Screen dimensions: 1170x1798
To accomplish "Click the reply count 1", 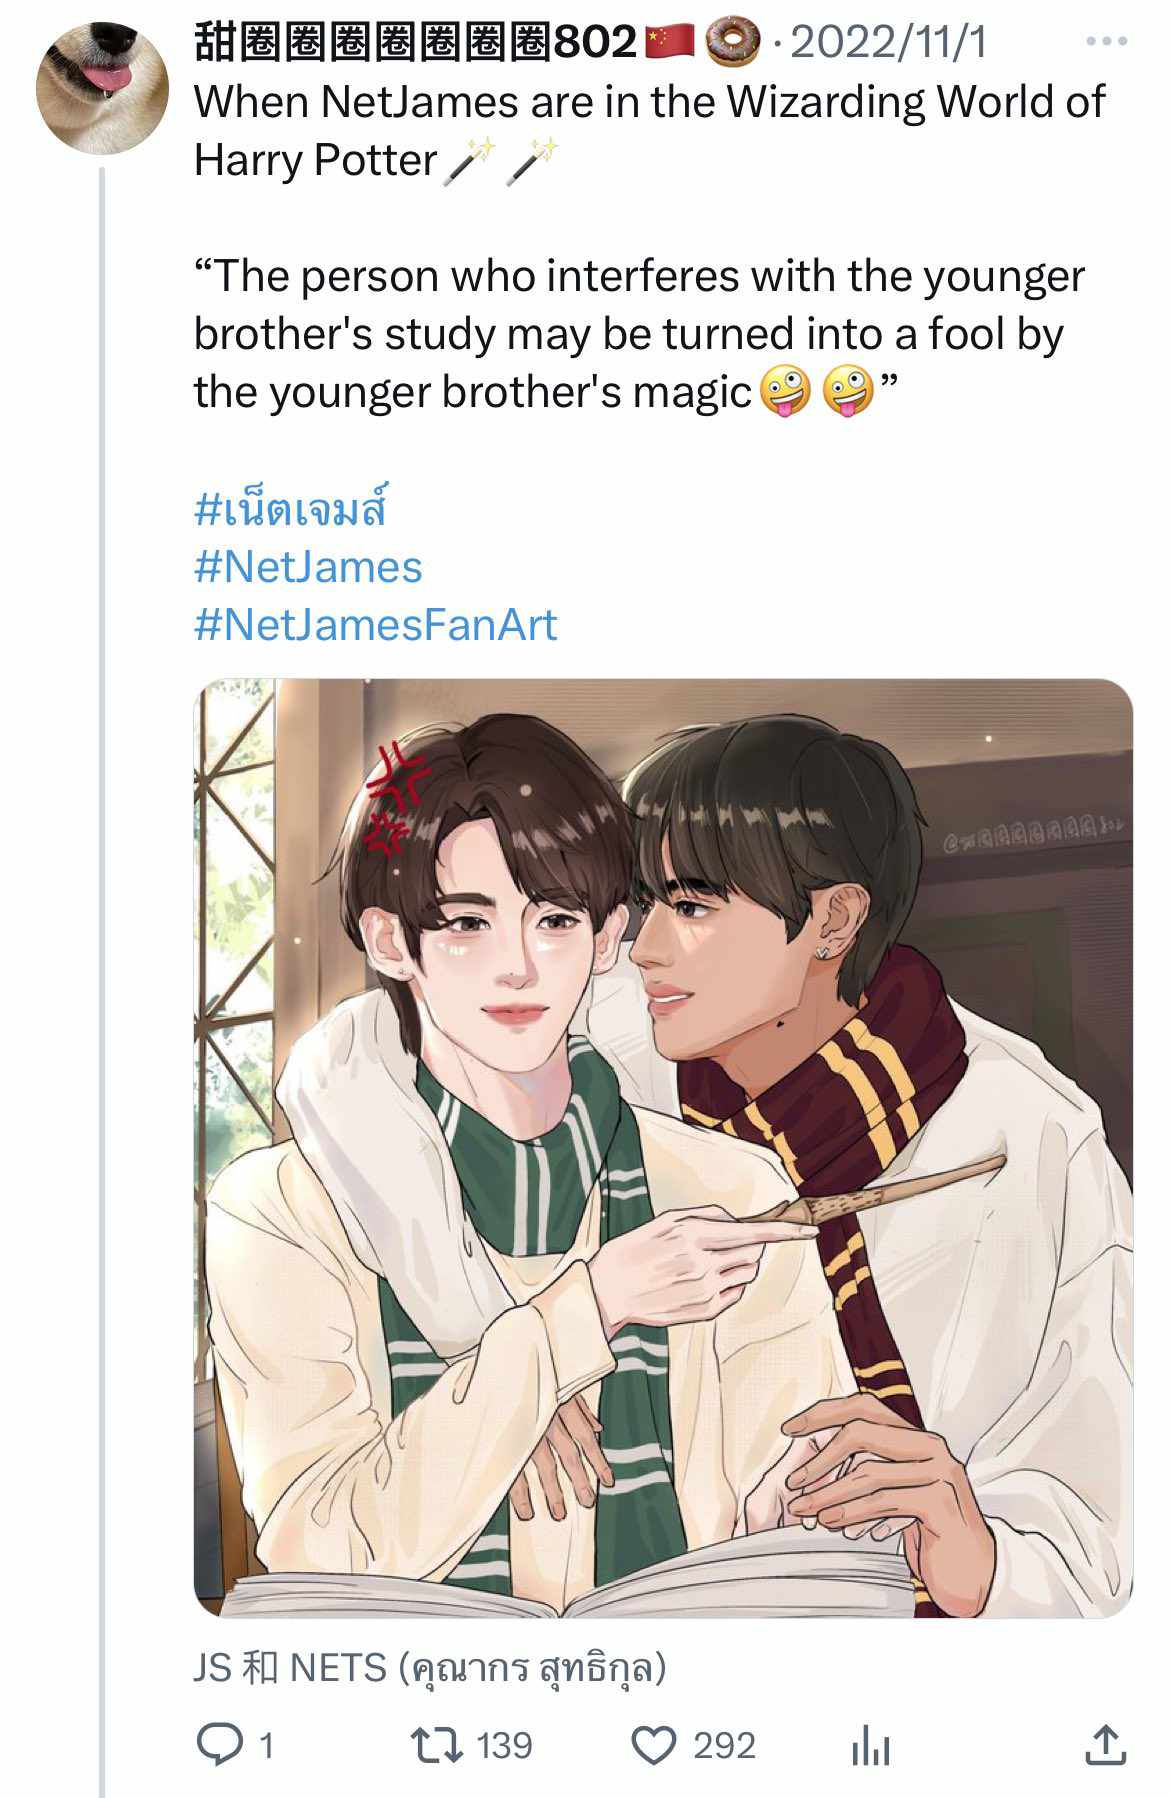I will [x=266, y=1746].
